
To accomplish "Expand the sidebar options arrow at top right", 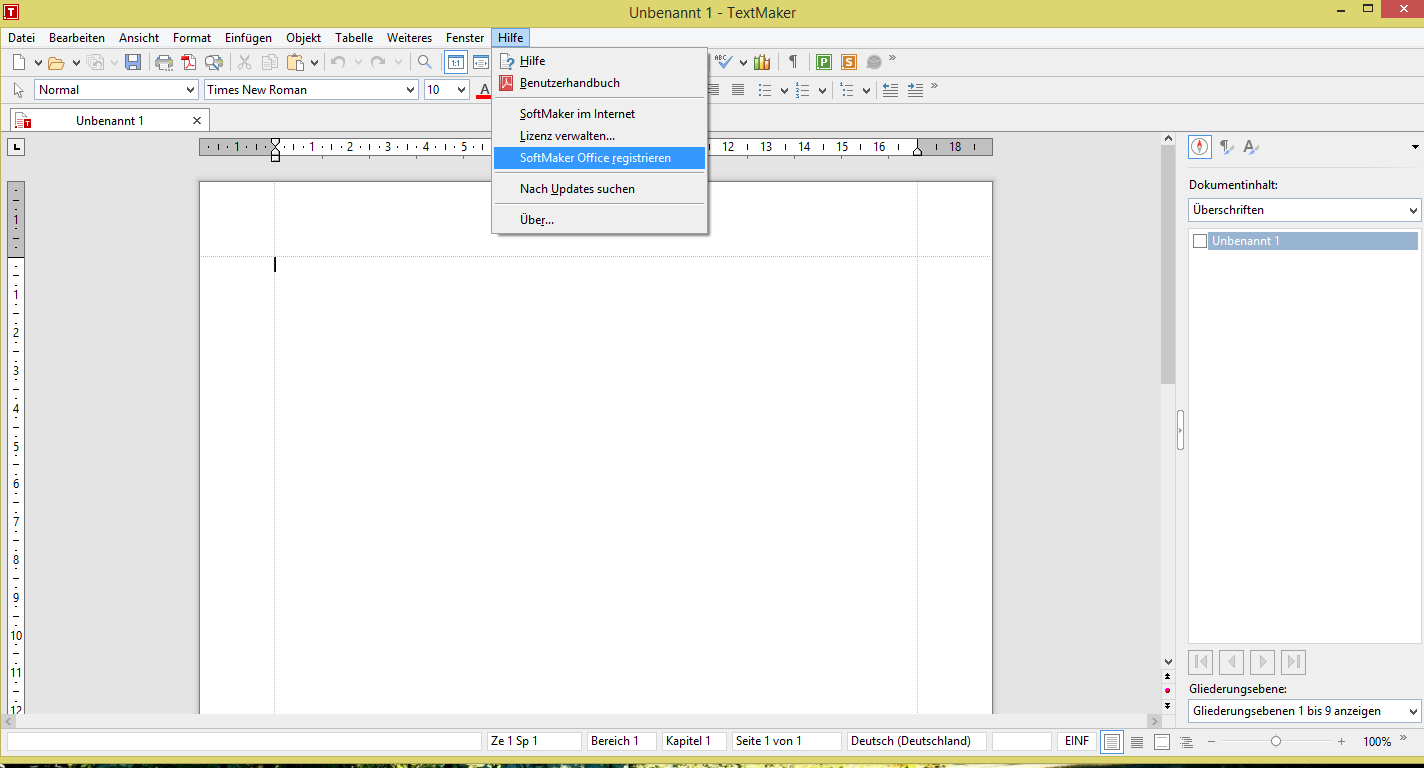I will tap(1415, 148).
